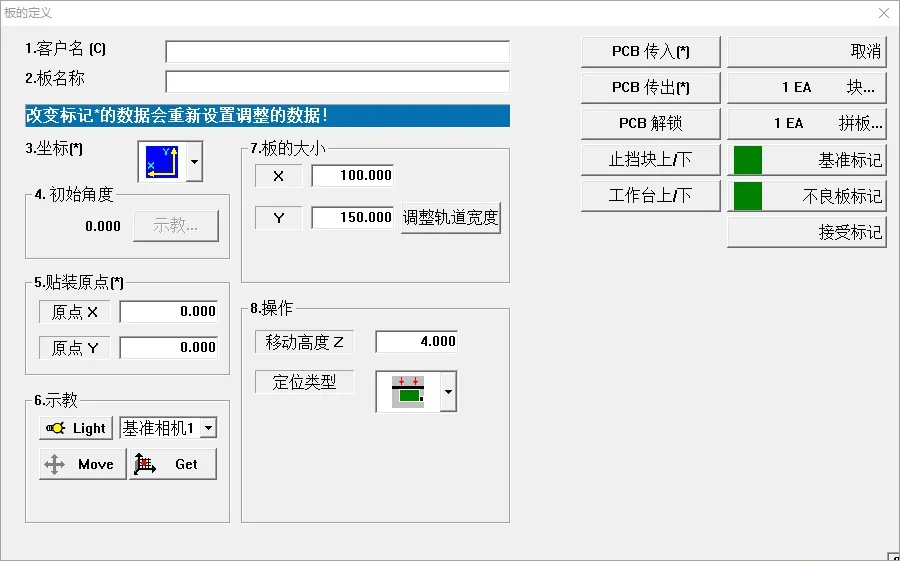The height and width of the screenshot is (561, 900).
Task: Click the 移动高度 Z value field
Action: coord(416,342)
